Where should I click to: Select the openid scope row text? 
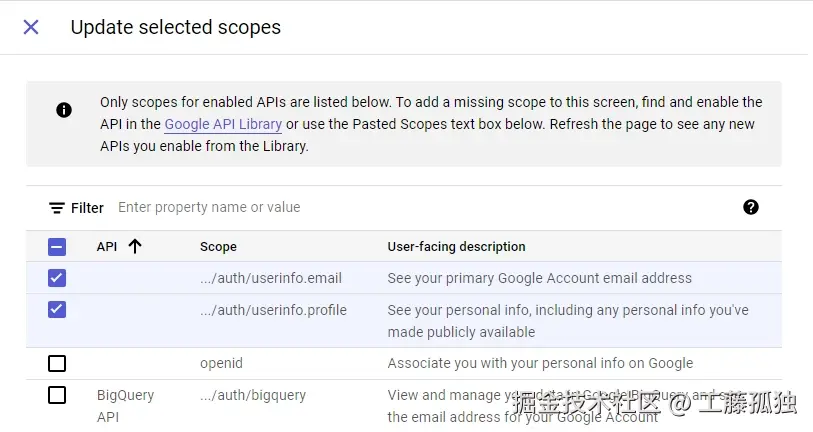click(221, 363)
